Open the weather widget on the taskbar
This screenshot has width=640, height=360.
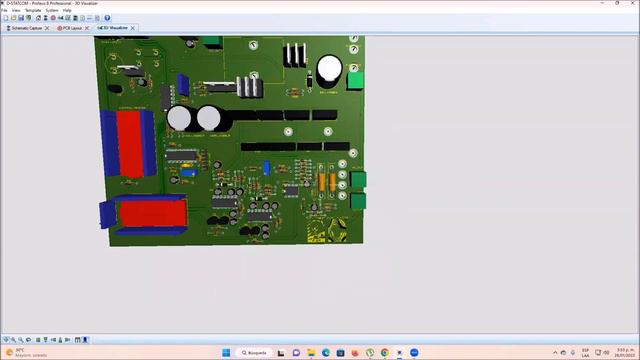point(26,353)
